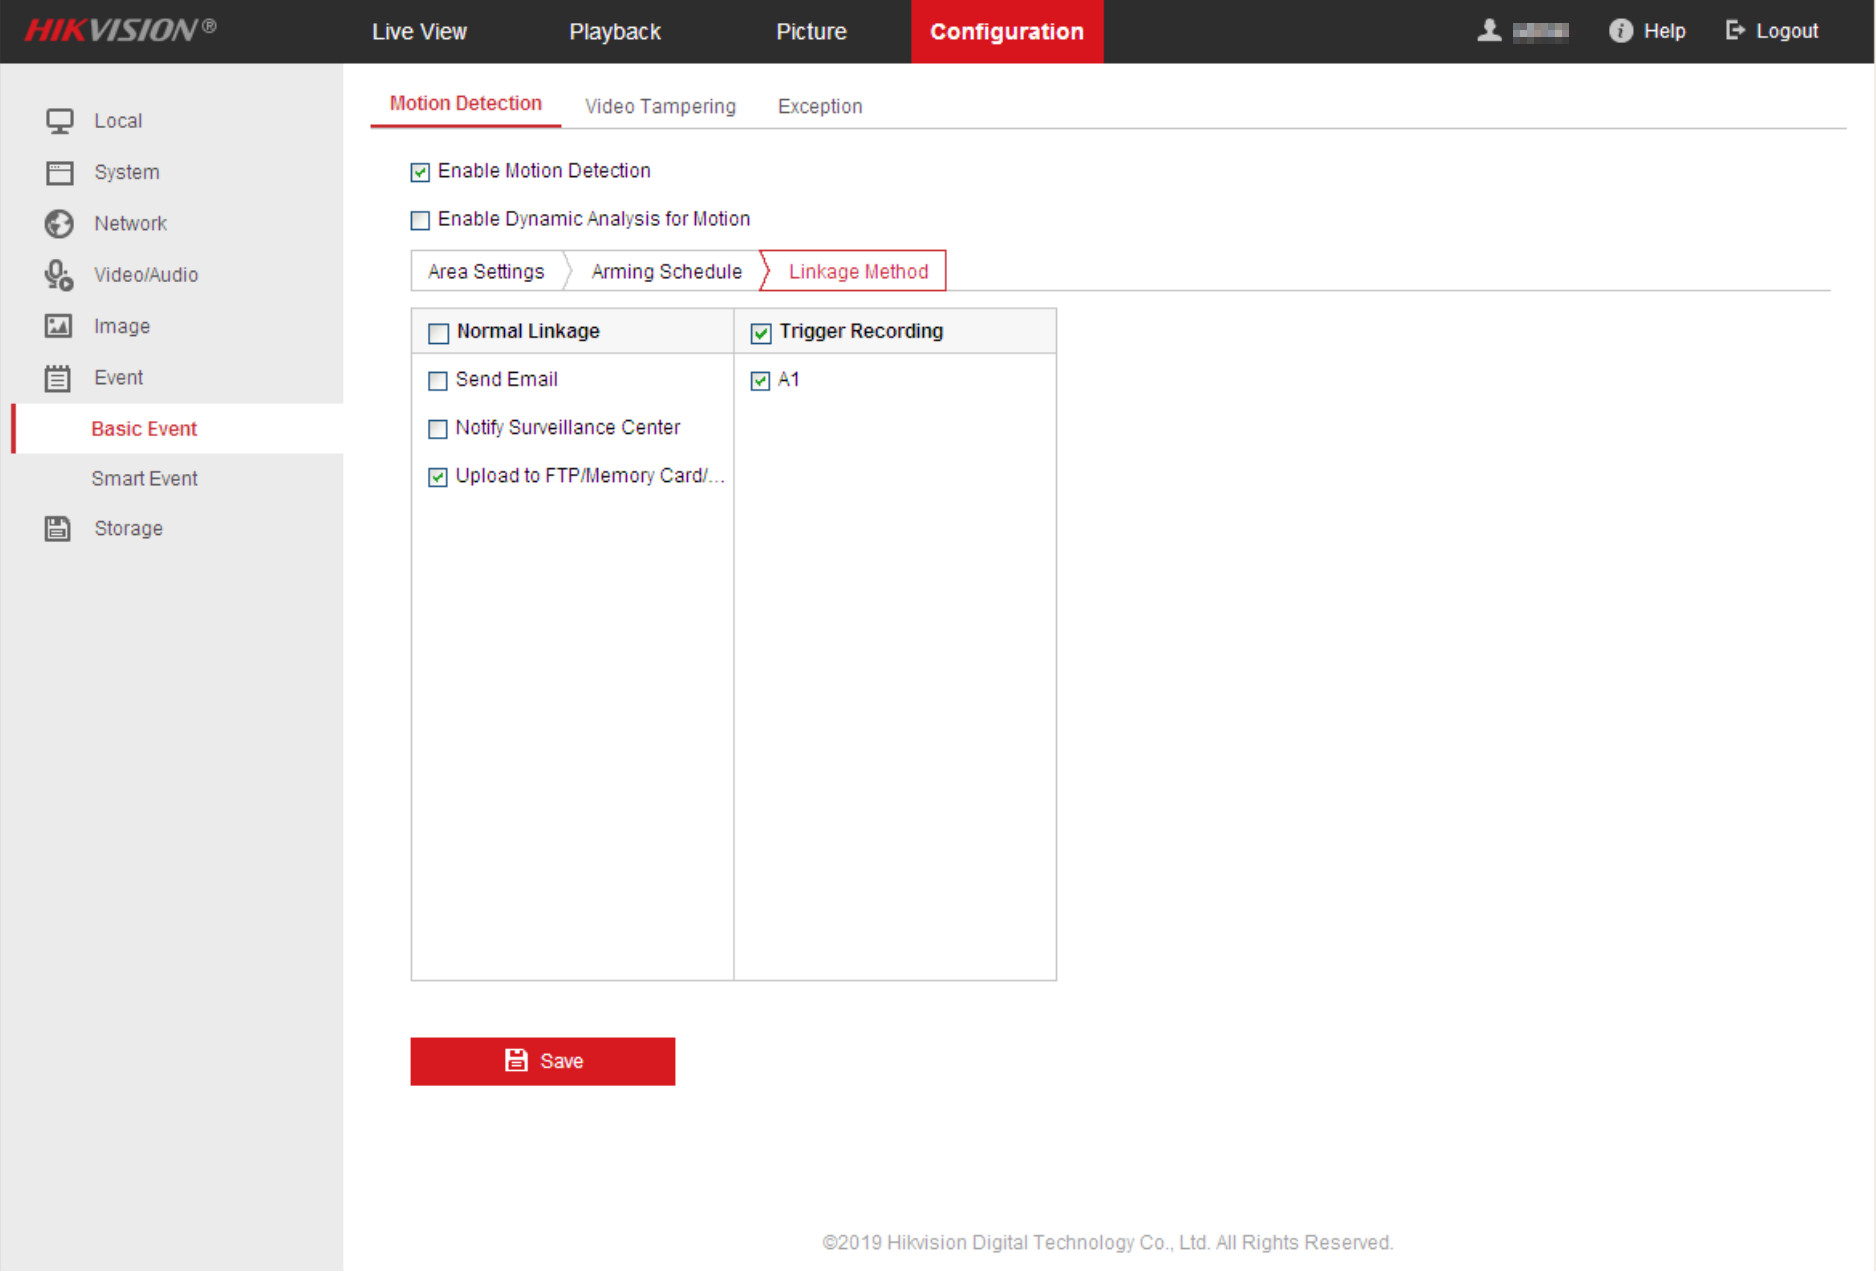Click the Hikvision logo
Viewport: 1876px width, 1271px height.
(120, 30)
